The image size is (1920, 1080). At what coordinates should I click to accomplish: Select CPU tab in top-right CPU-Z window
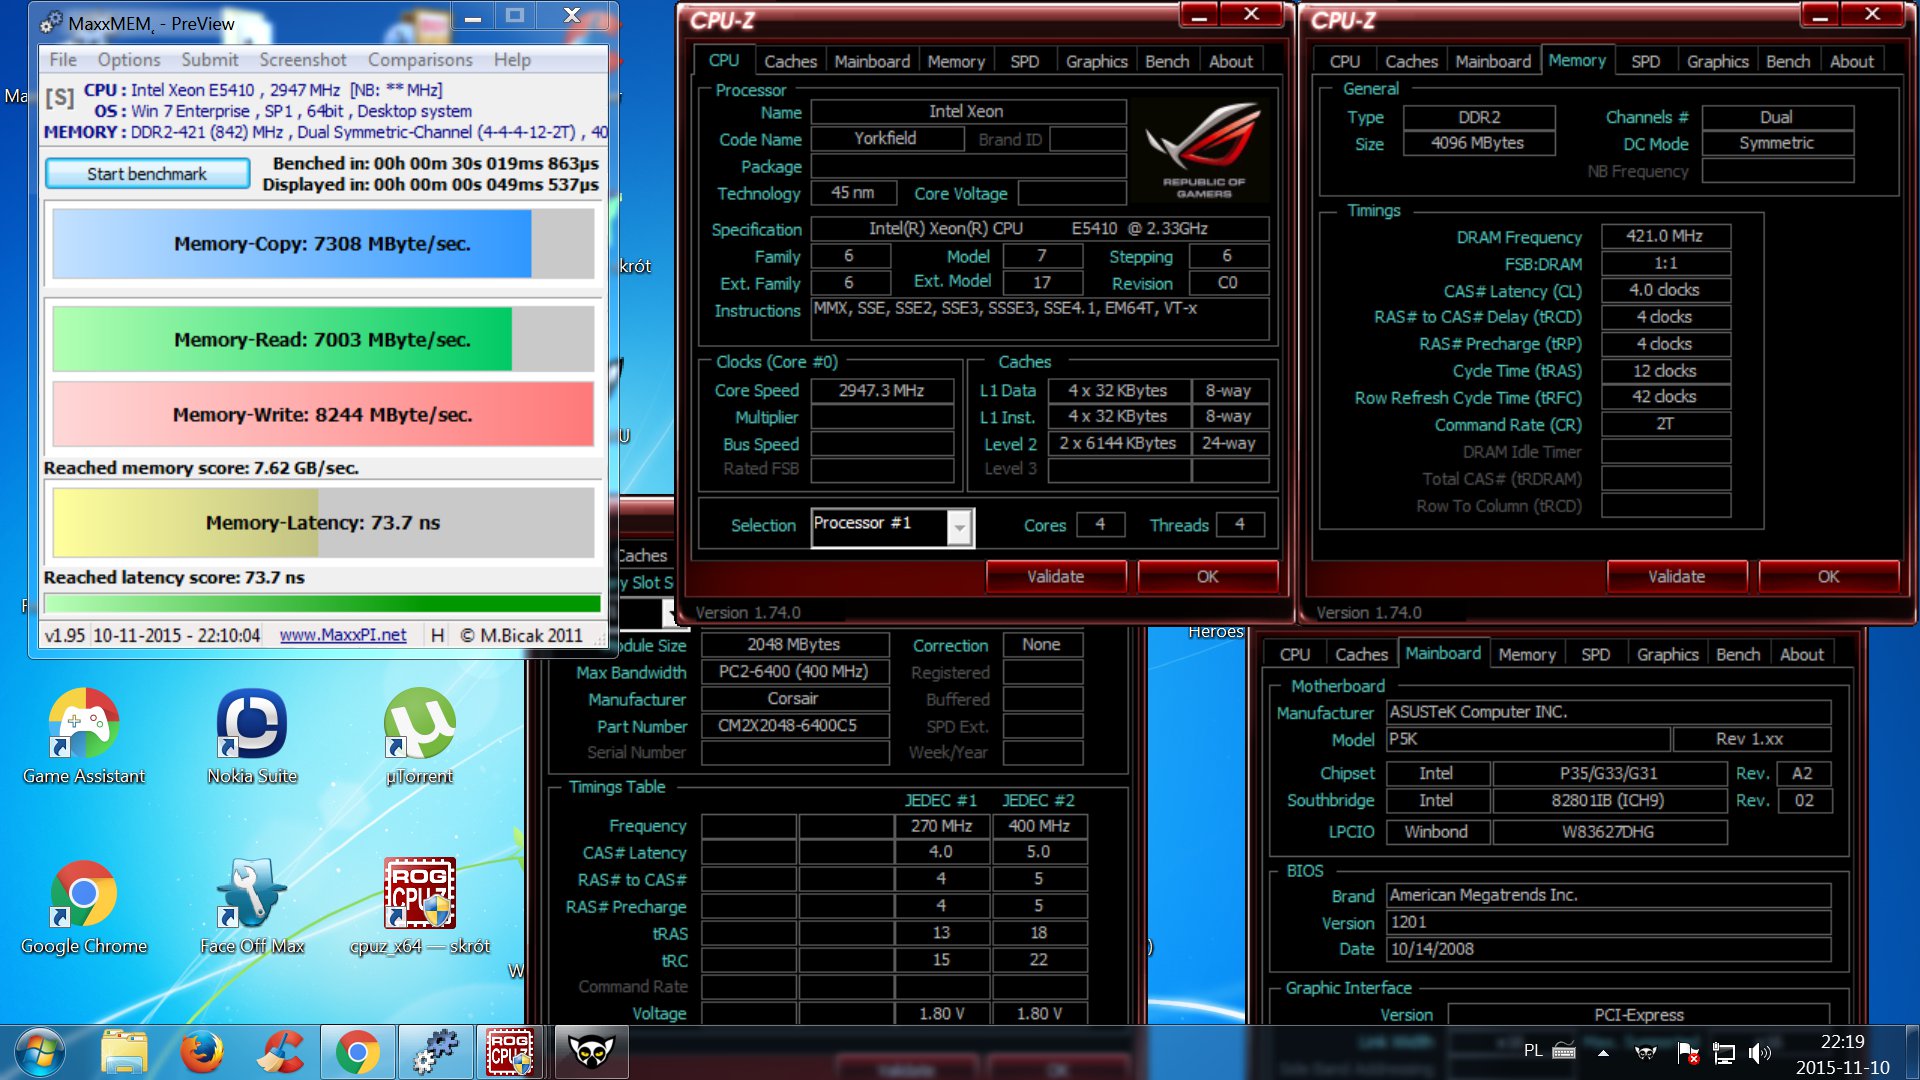[1344, 61]
